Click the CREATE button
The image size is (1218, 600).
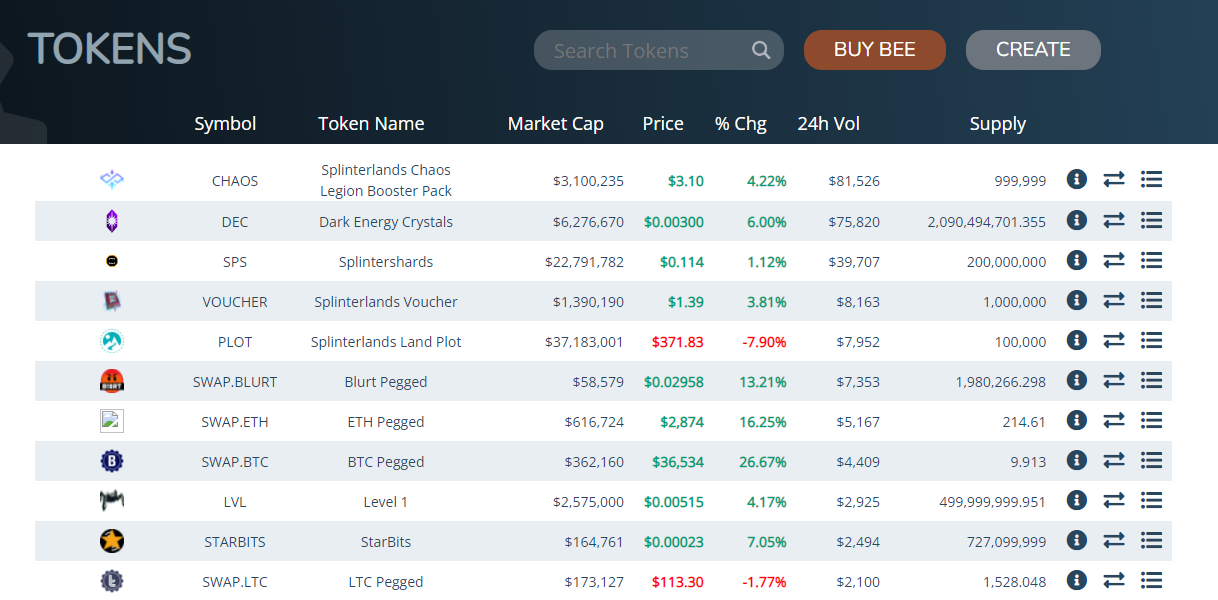pyautogui.click(x=1033, y=50)
